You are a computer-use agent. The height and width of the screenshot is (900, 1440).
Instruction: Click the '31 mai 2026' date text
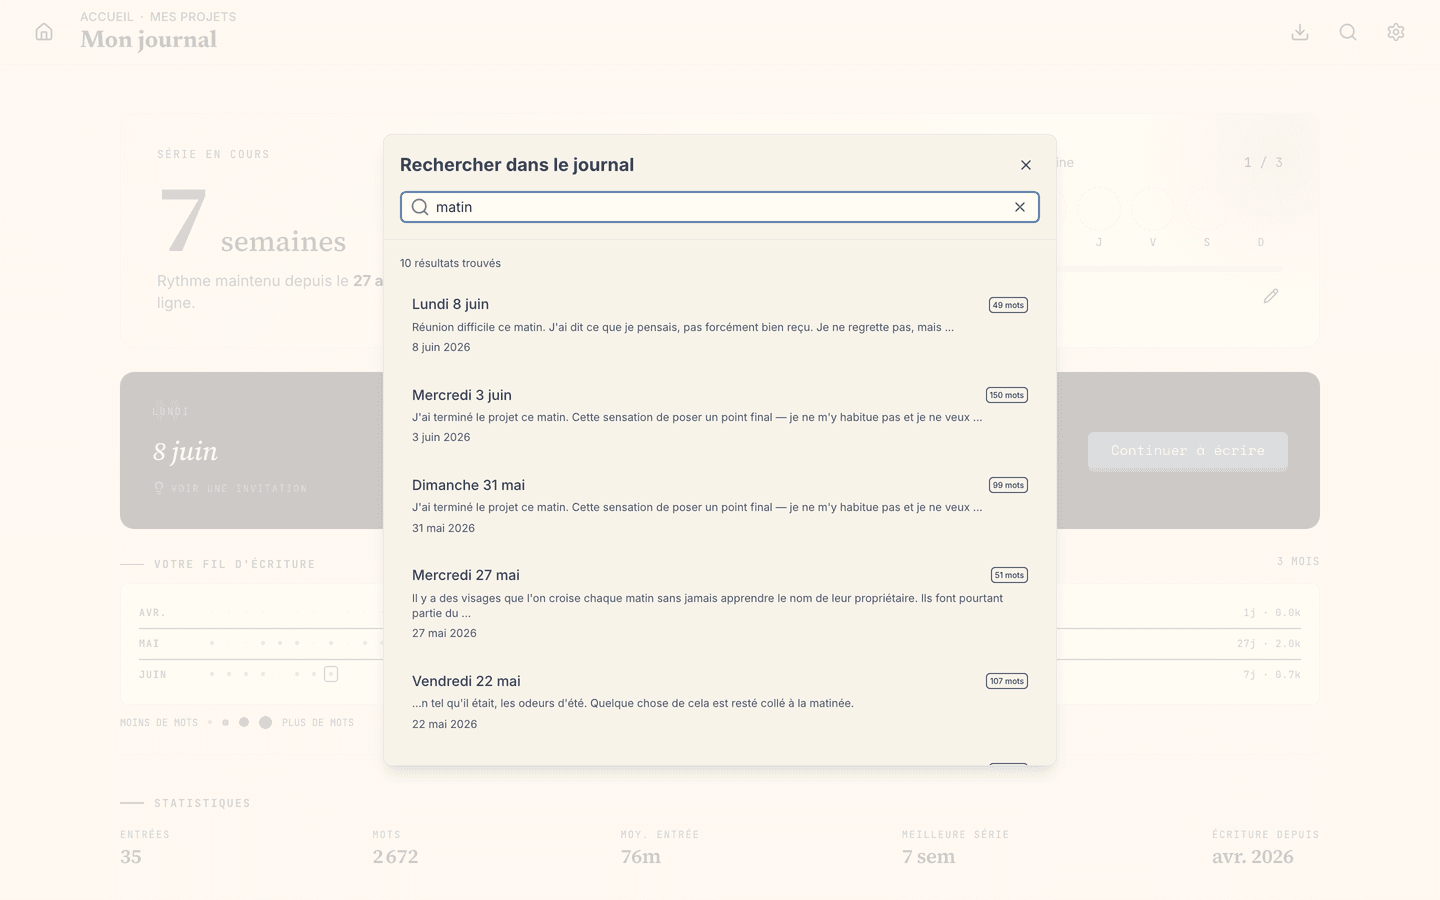(x=443, y=528)
